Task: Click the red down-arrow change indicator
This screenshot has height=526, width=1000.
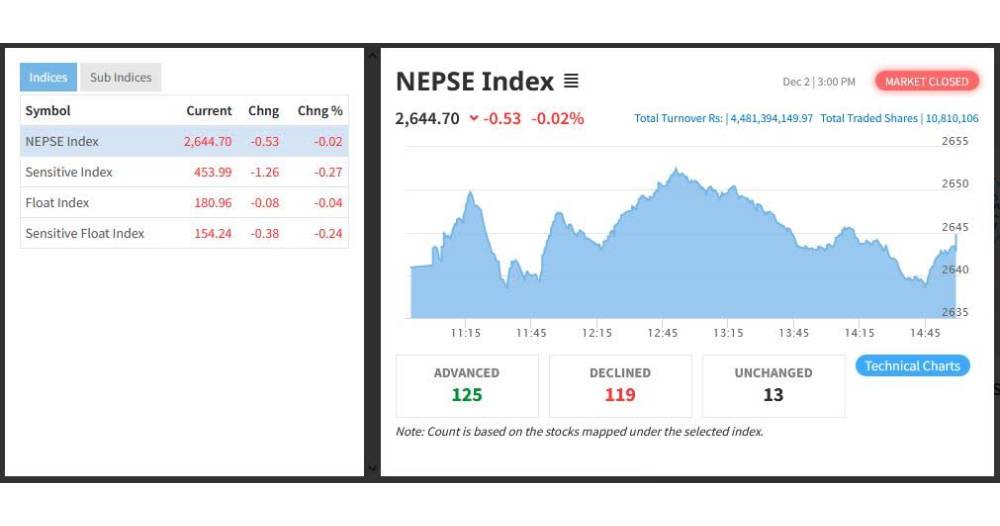Action: point(473,119)
